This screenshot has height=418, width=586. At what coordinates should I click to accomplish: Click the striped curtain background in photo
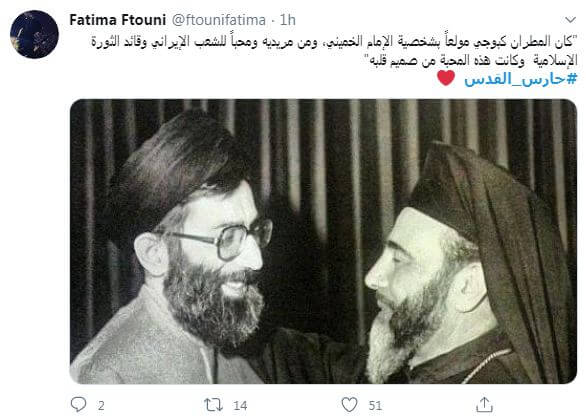click(329, 157)
